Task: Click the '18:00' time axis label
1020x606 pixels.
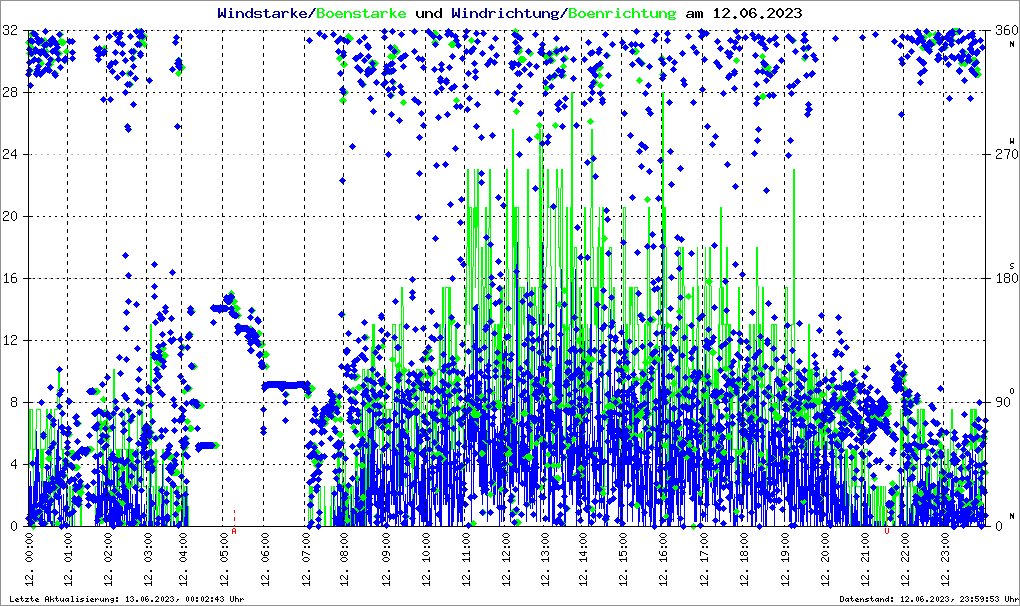Action: pos(745,549)
